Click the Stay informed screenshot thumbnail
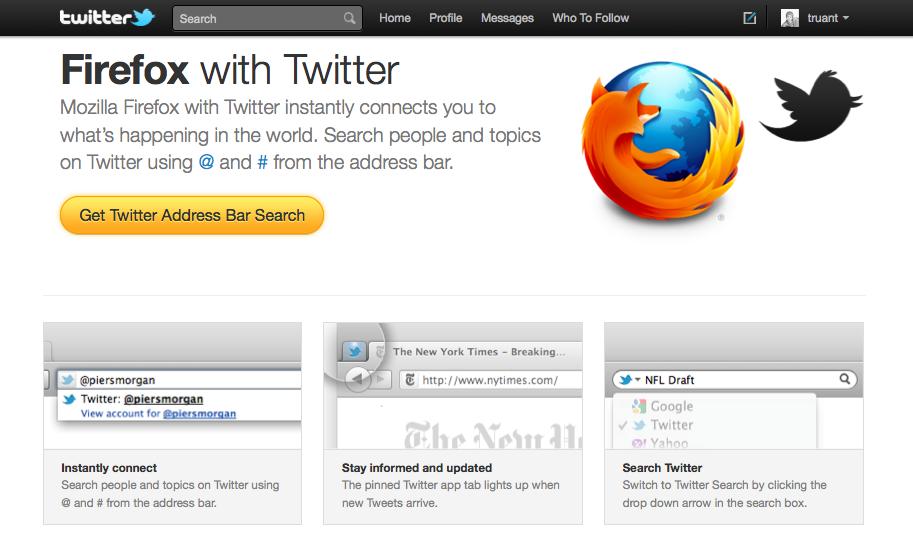This screenshot has height=535, width=913. coord(453,385)
